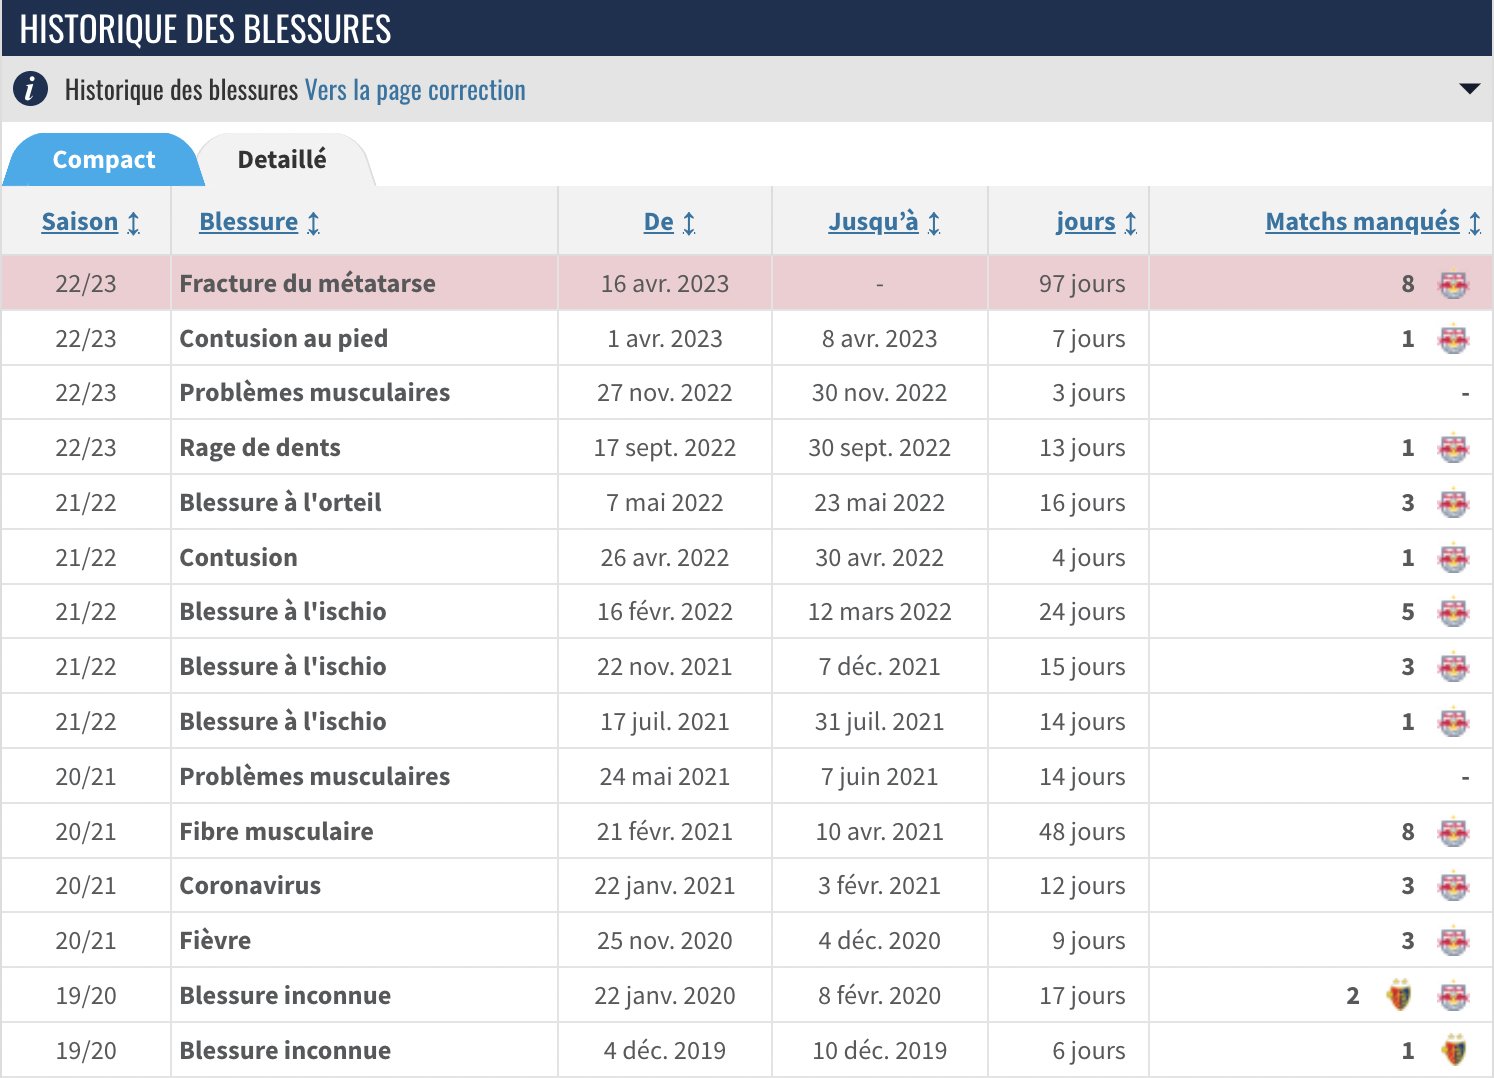This screenshot has width=1494, height=1078.
Task: Sort table by Blessure column
Action: point(249,222)
